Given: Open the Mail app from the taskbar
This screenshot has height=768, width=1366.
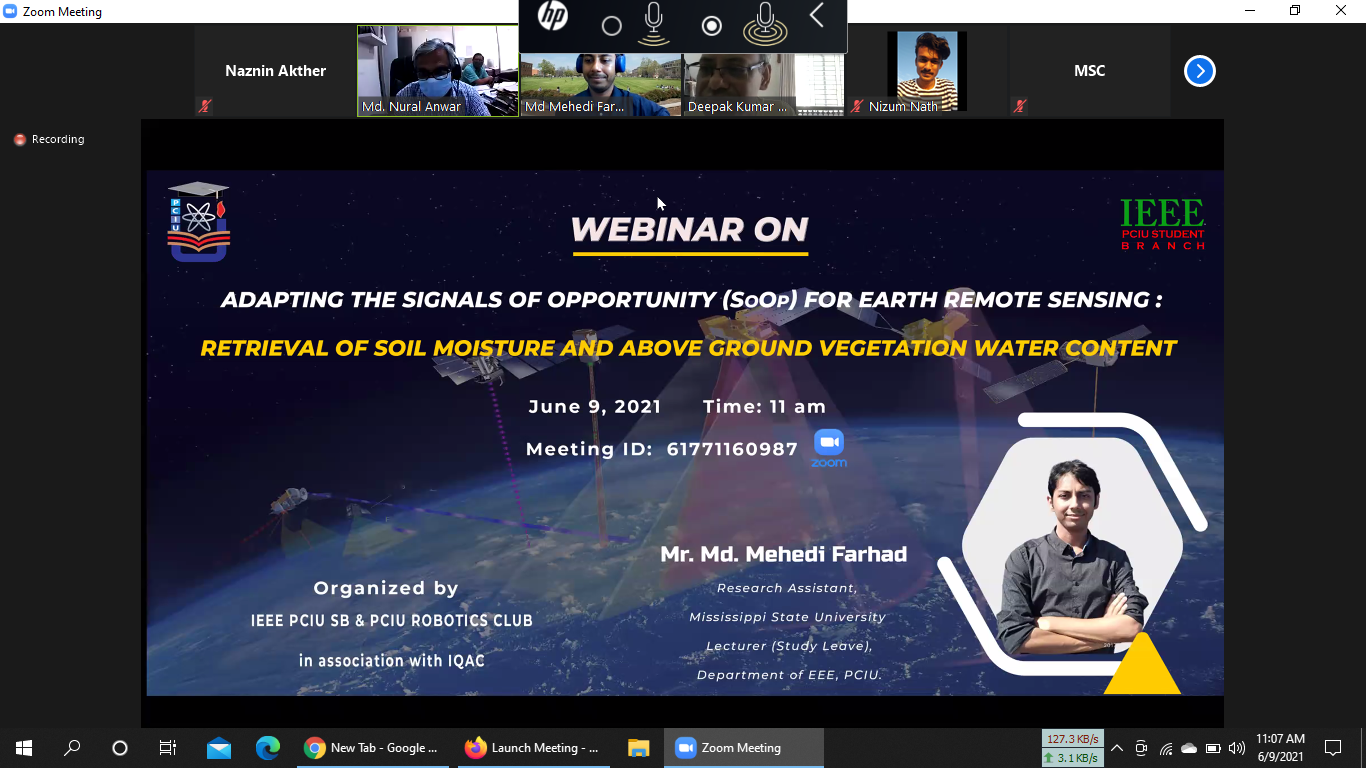Looking at the screenshot, I should (x=219, y=748).
